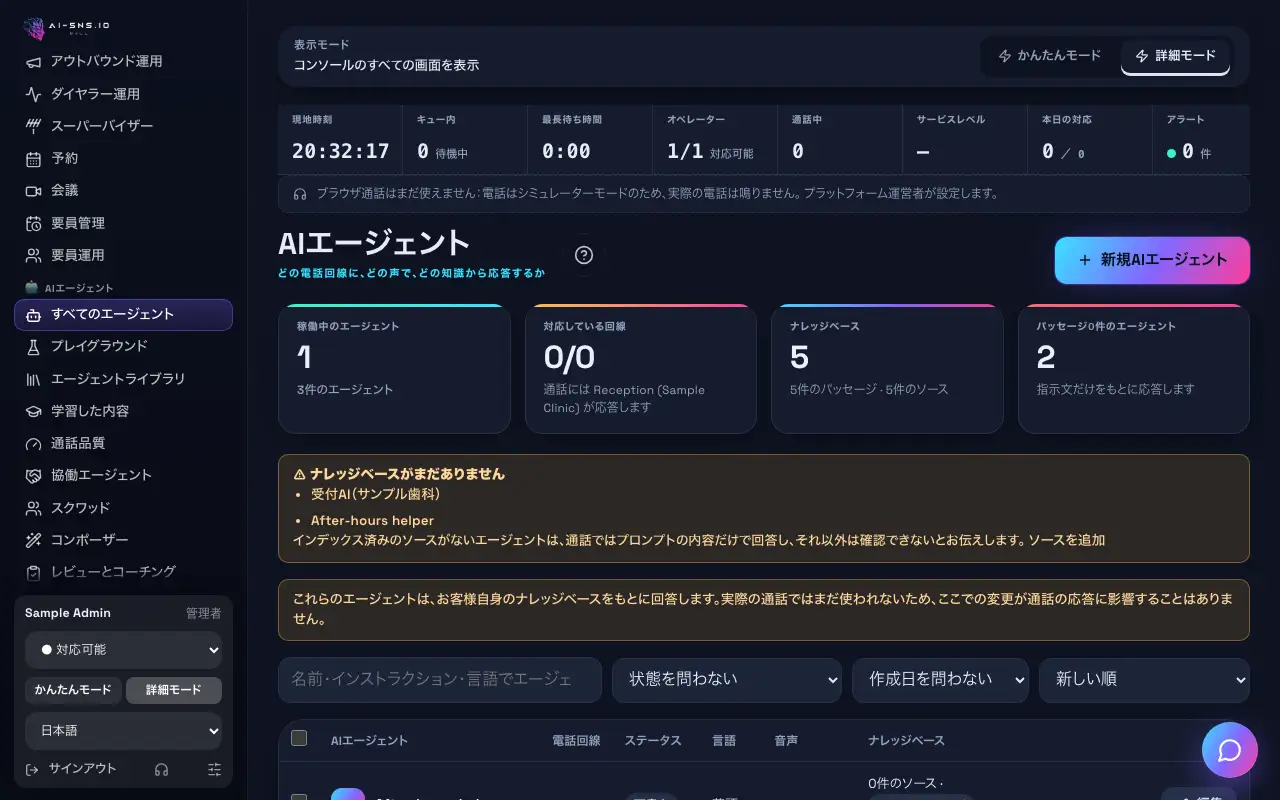Open the 新しい順 sort dropdown
Viewport: 1280px width, 800px height.
[x=1144, y=680]
